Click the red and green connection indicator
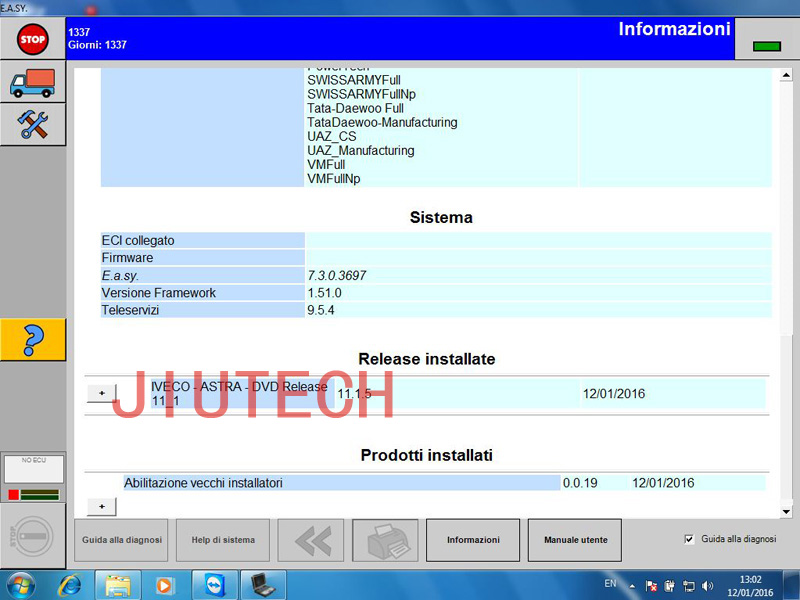This screenshot has width=800, height=600. tap(34, 494)
